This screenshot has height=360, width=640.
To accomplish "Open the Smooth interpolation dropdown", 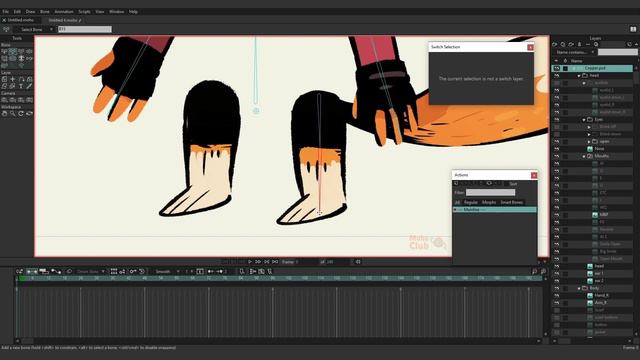I will tap(167, 271).
